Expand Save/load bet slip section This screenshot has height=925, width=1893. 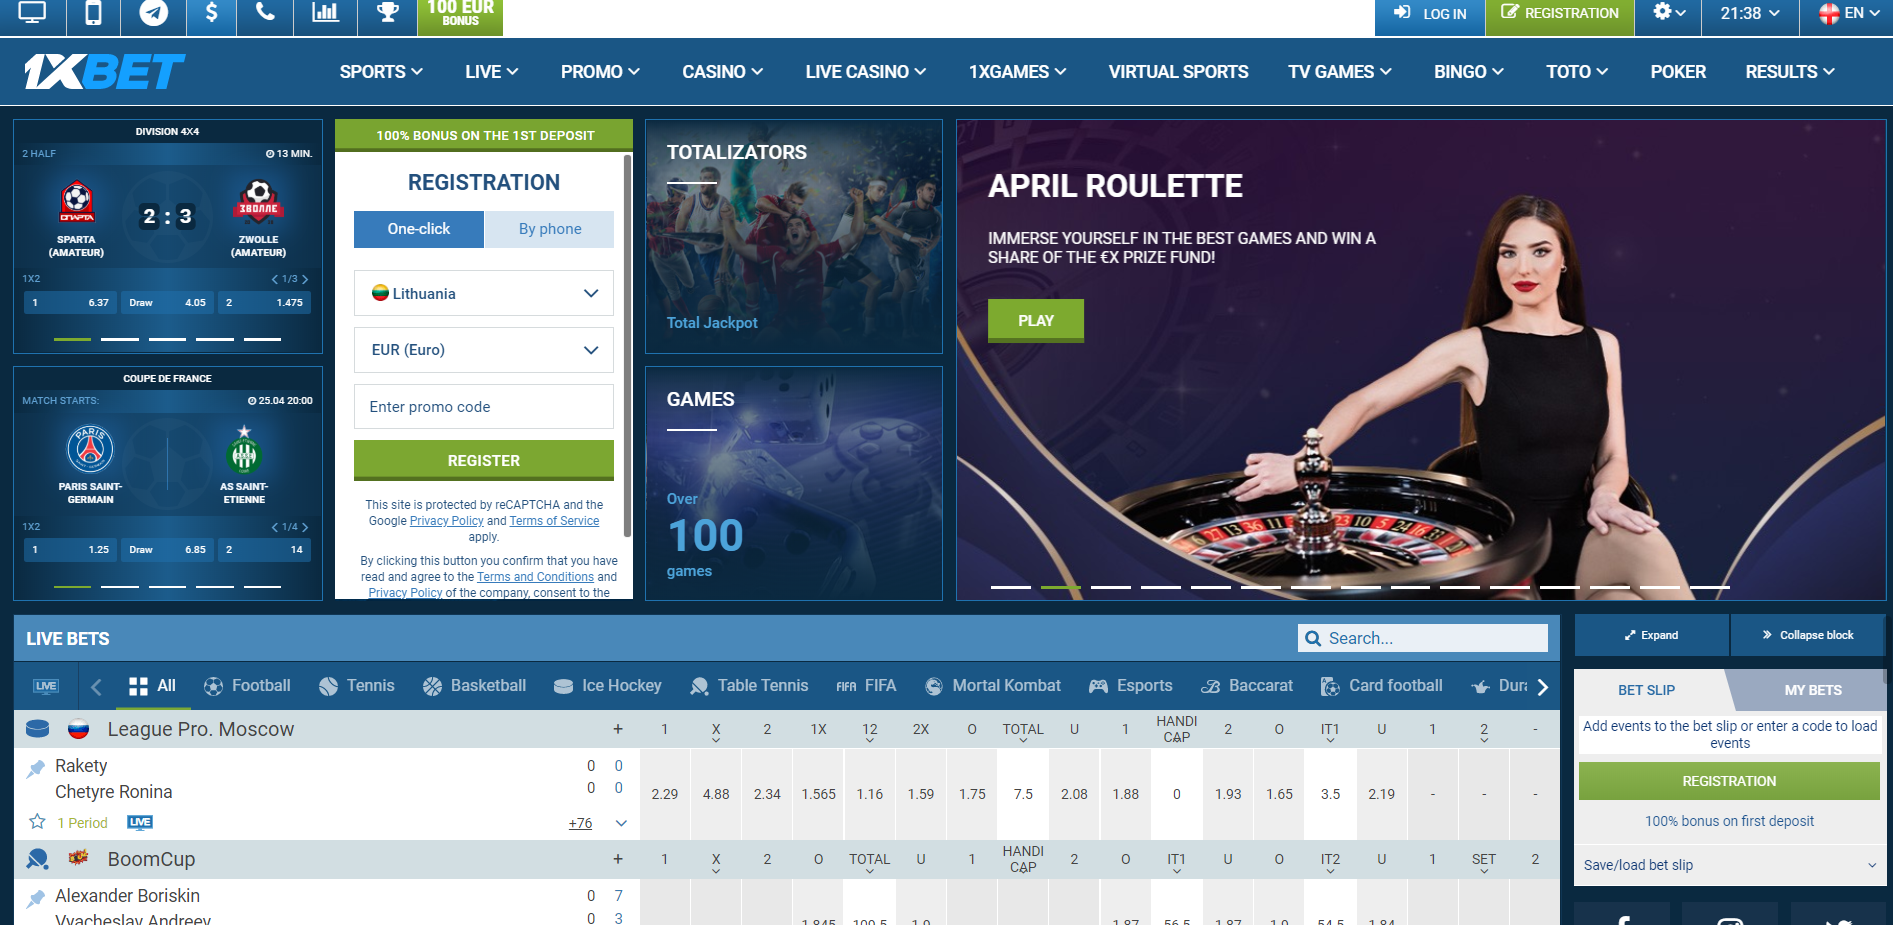1729,865
